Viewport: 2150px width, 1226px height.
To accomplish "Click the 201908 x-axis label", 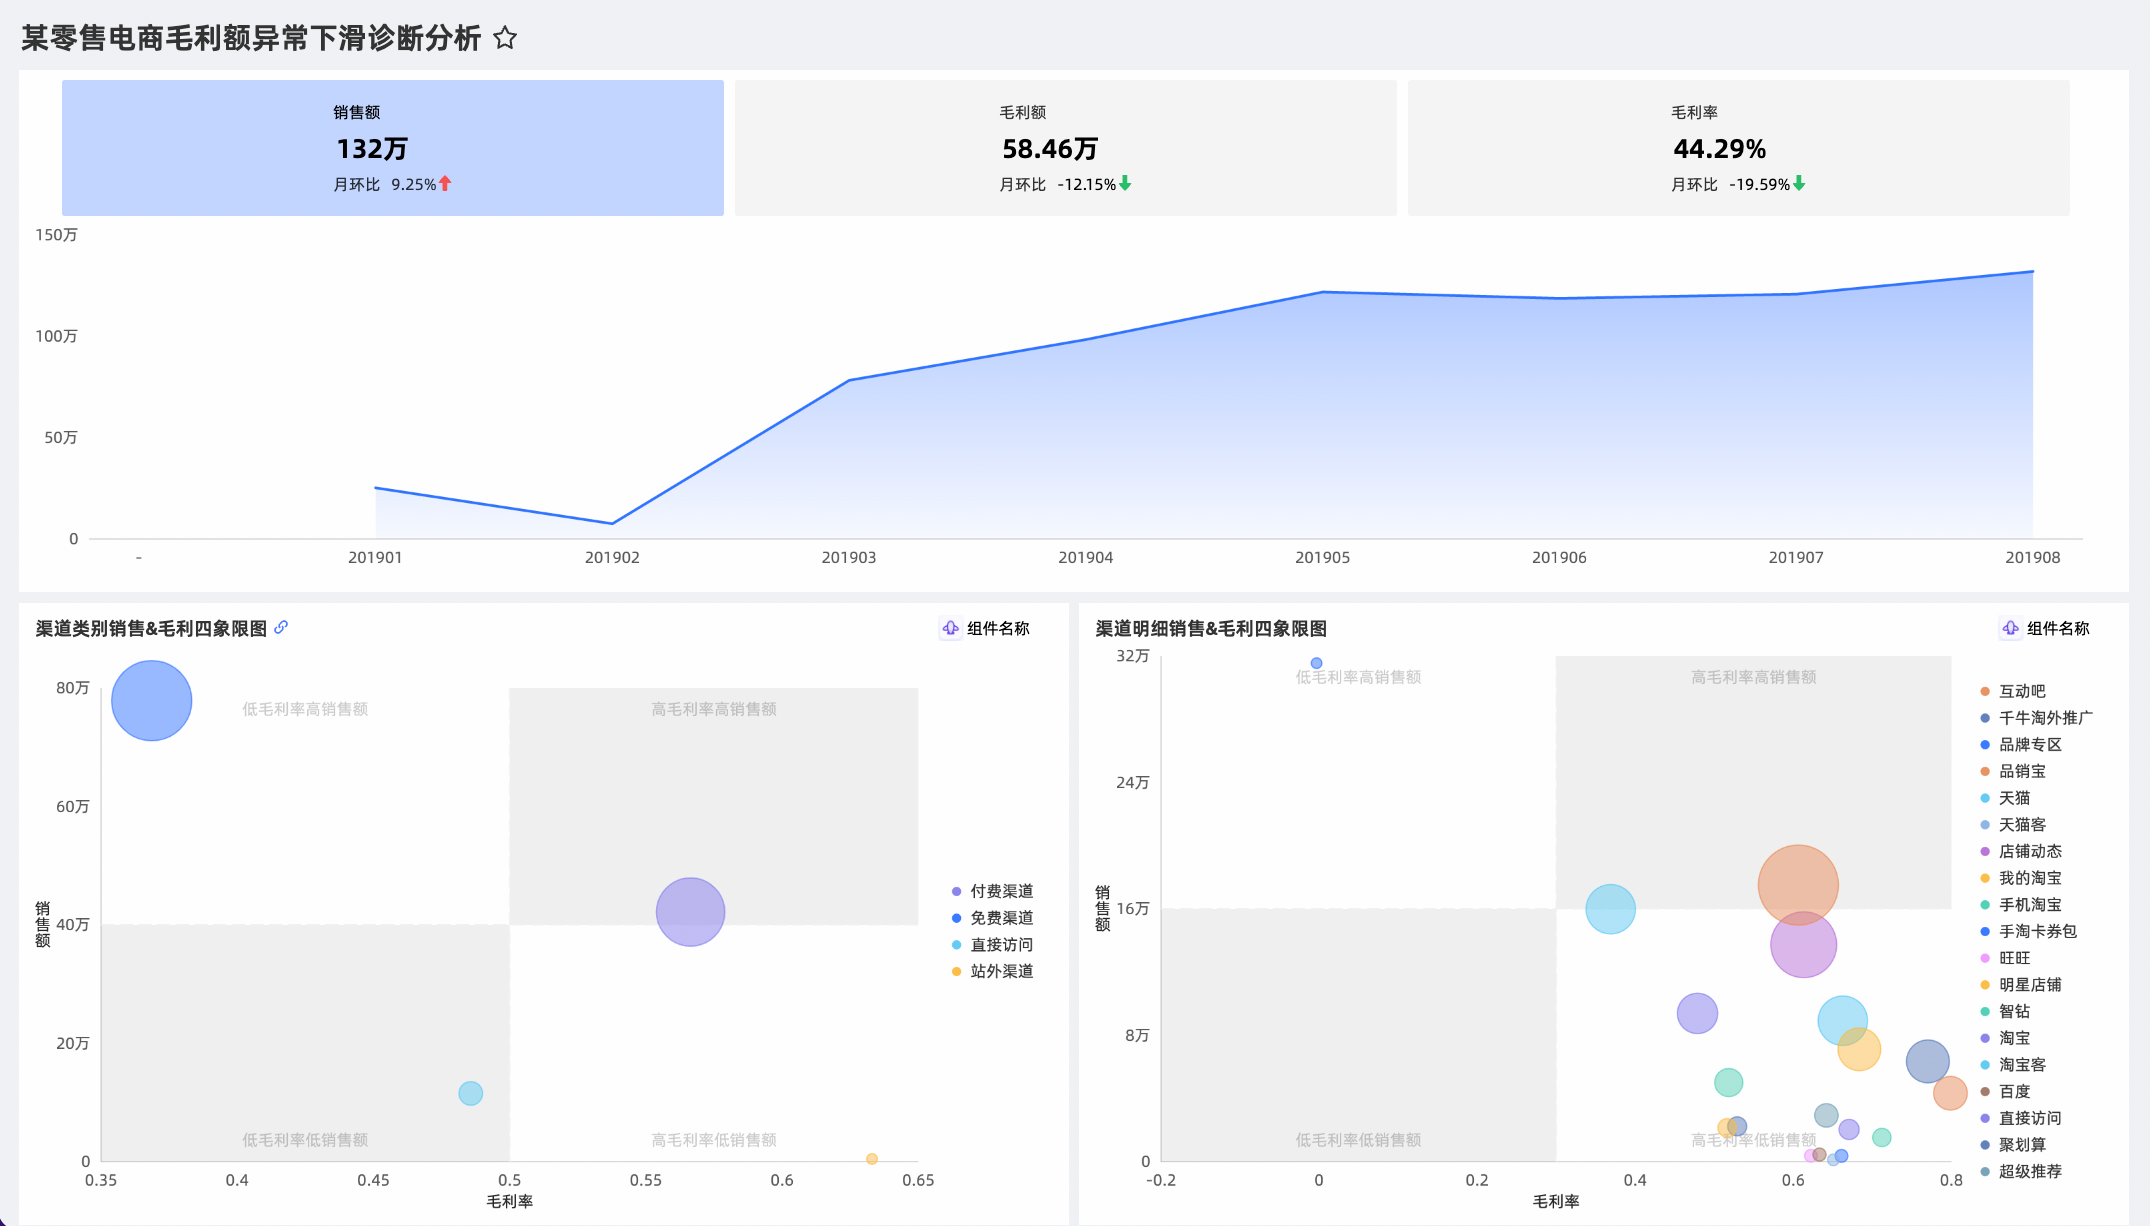I will (2033, 557).
